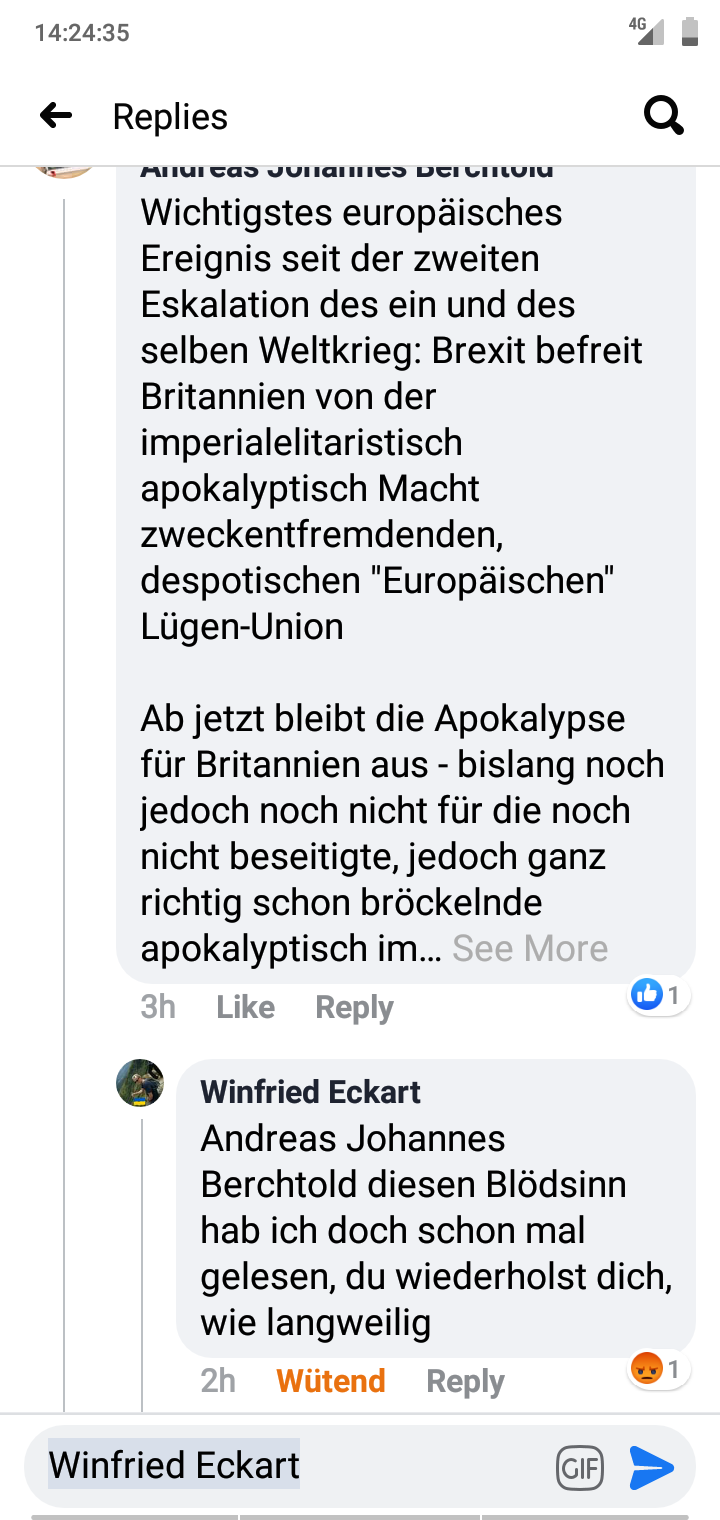Reply to Andreas Berchtold's comment
This screenshot has width=720, height=1520.
[x=354, y=1007]
